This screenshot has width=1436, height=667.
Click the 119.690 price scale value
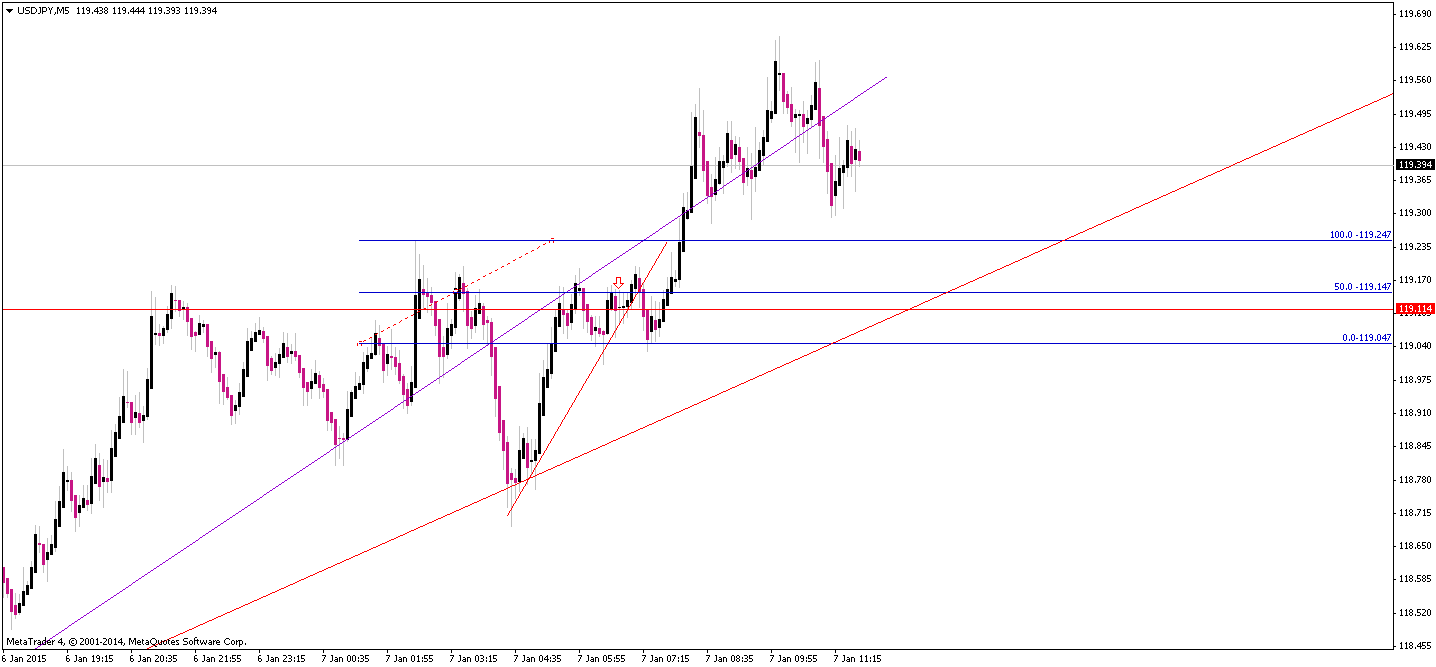[x=1415, y=13]
